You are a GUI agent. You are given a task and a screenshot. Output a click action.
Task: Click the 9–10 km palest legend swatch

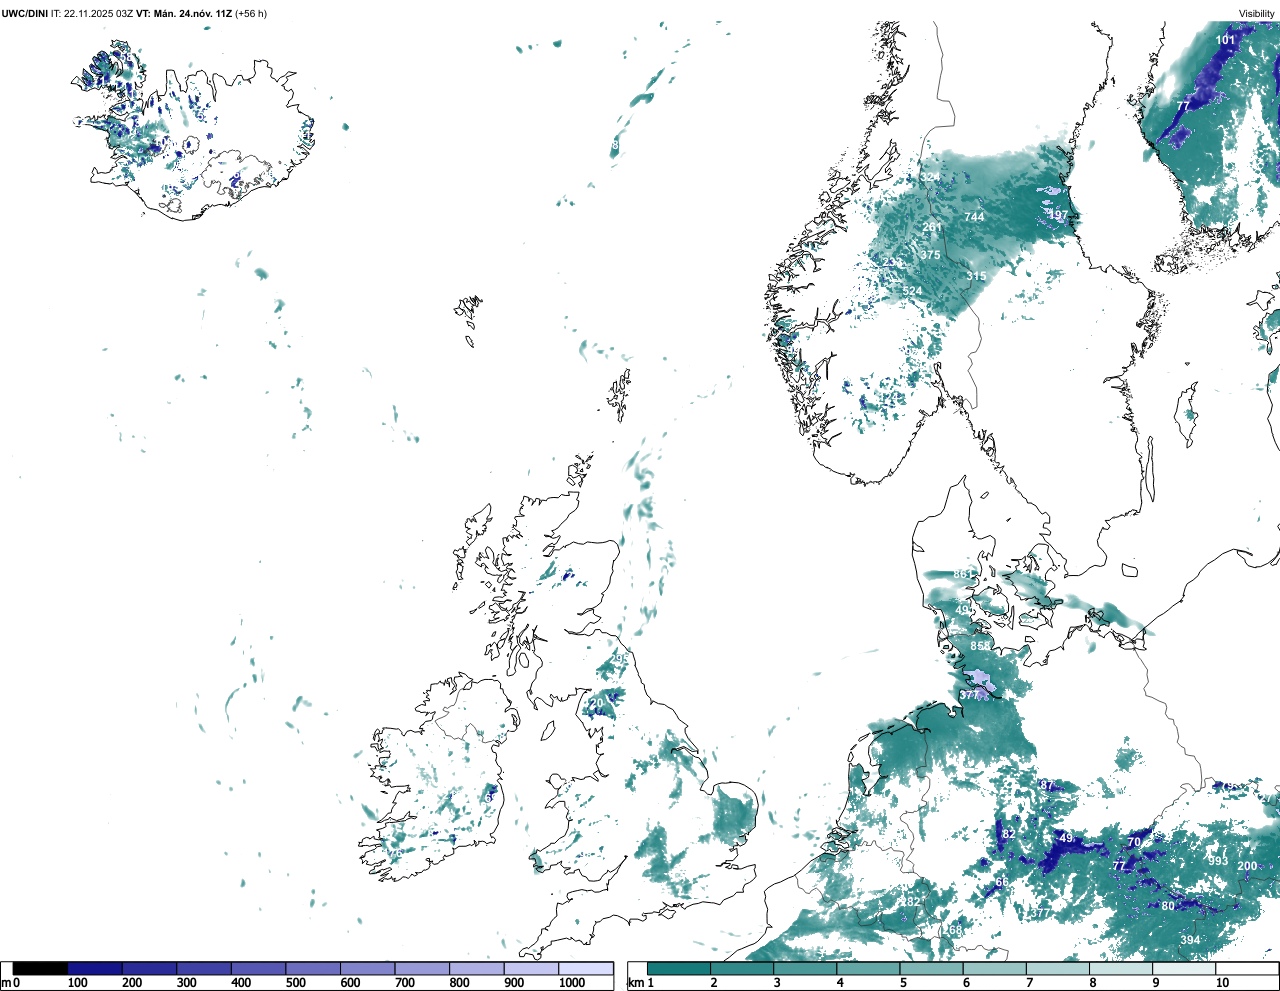point(1184,968)
